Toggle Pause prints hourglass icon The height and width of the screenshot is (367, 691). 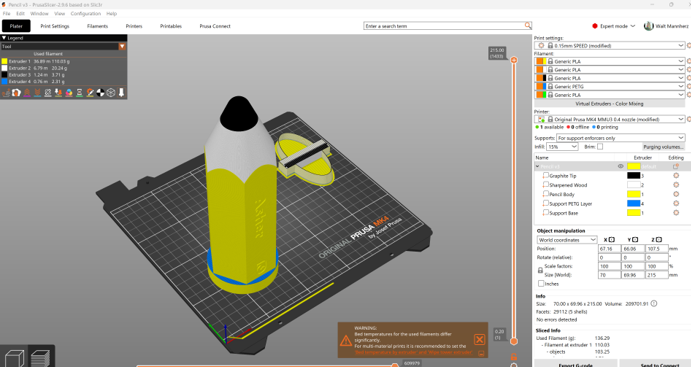pyautogui.click(x=79, y=93)
